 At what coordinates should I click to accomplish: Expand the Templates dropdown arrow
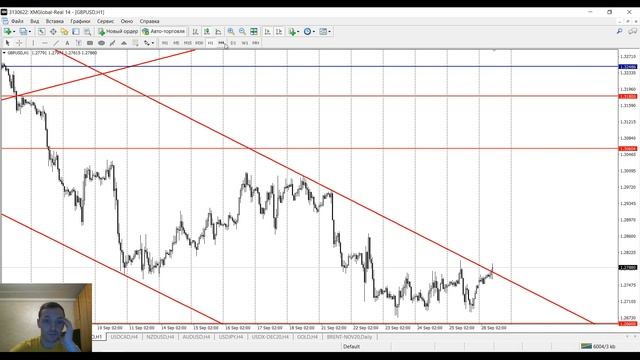tap(330, 31)
